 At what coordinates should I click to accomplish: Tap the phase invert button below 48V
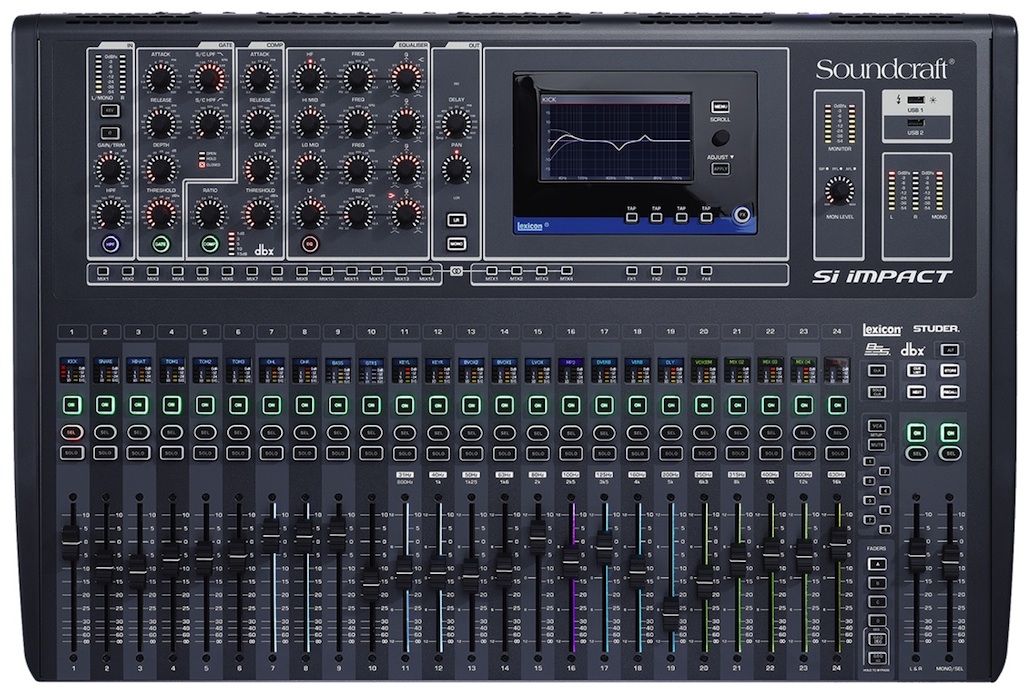(x=110, y=133)
